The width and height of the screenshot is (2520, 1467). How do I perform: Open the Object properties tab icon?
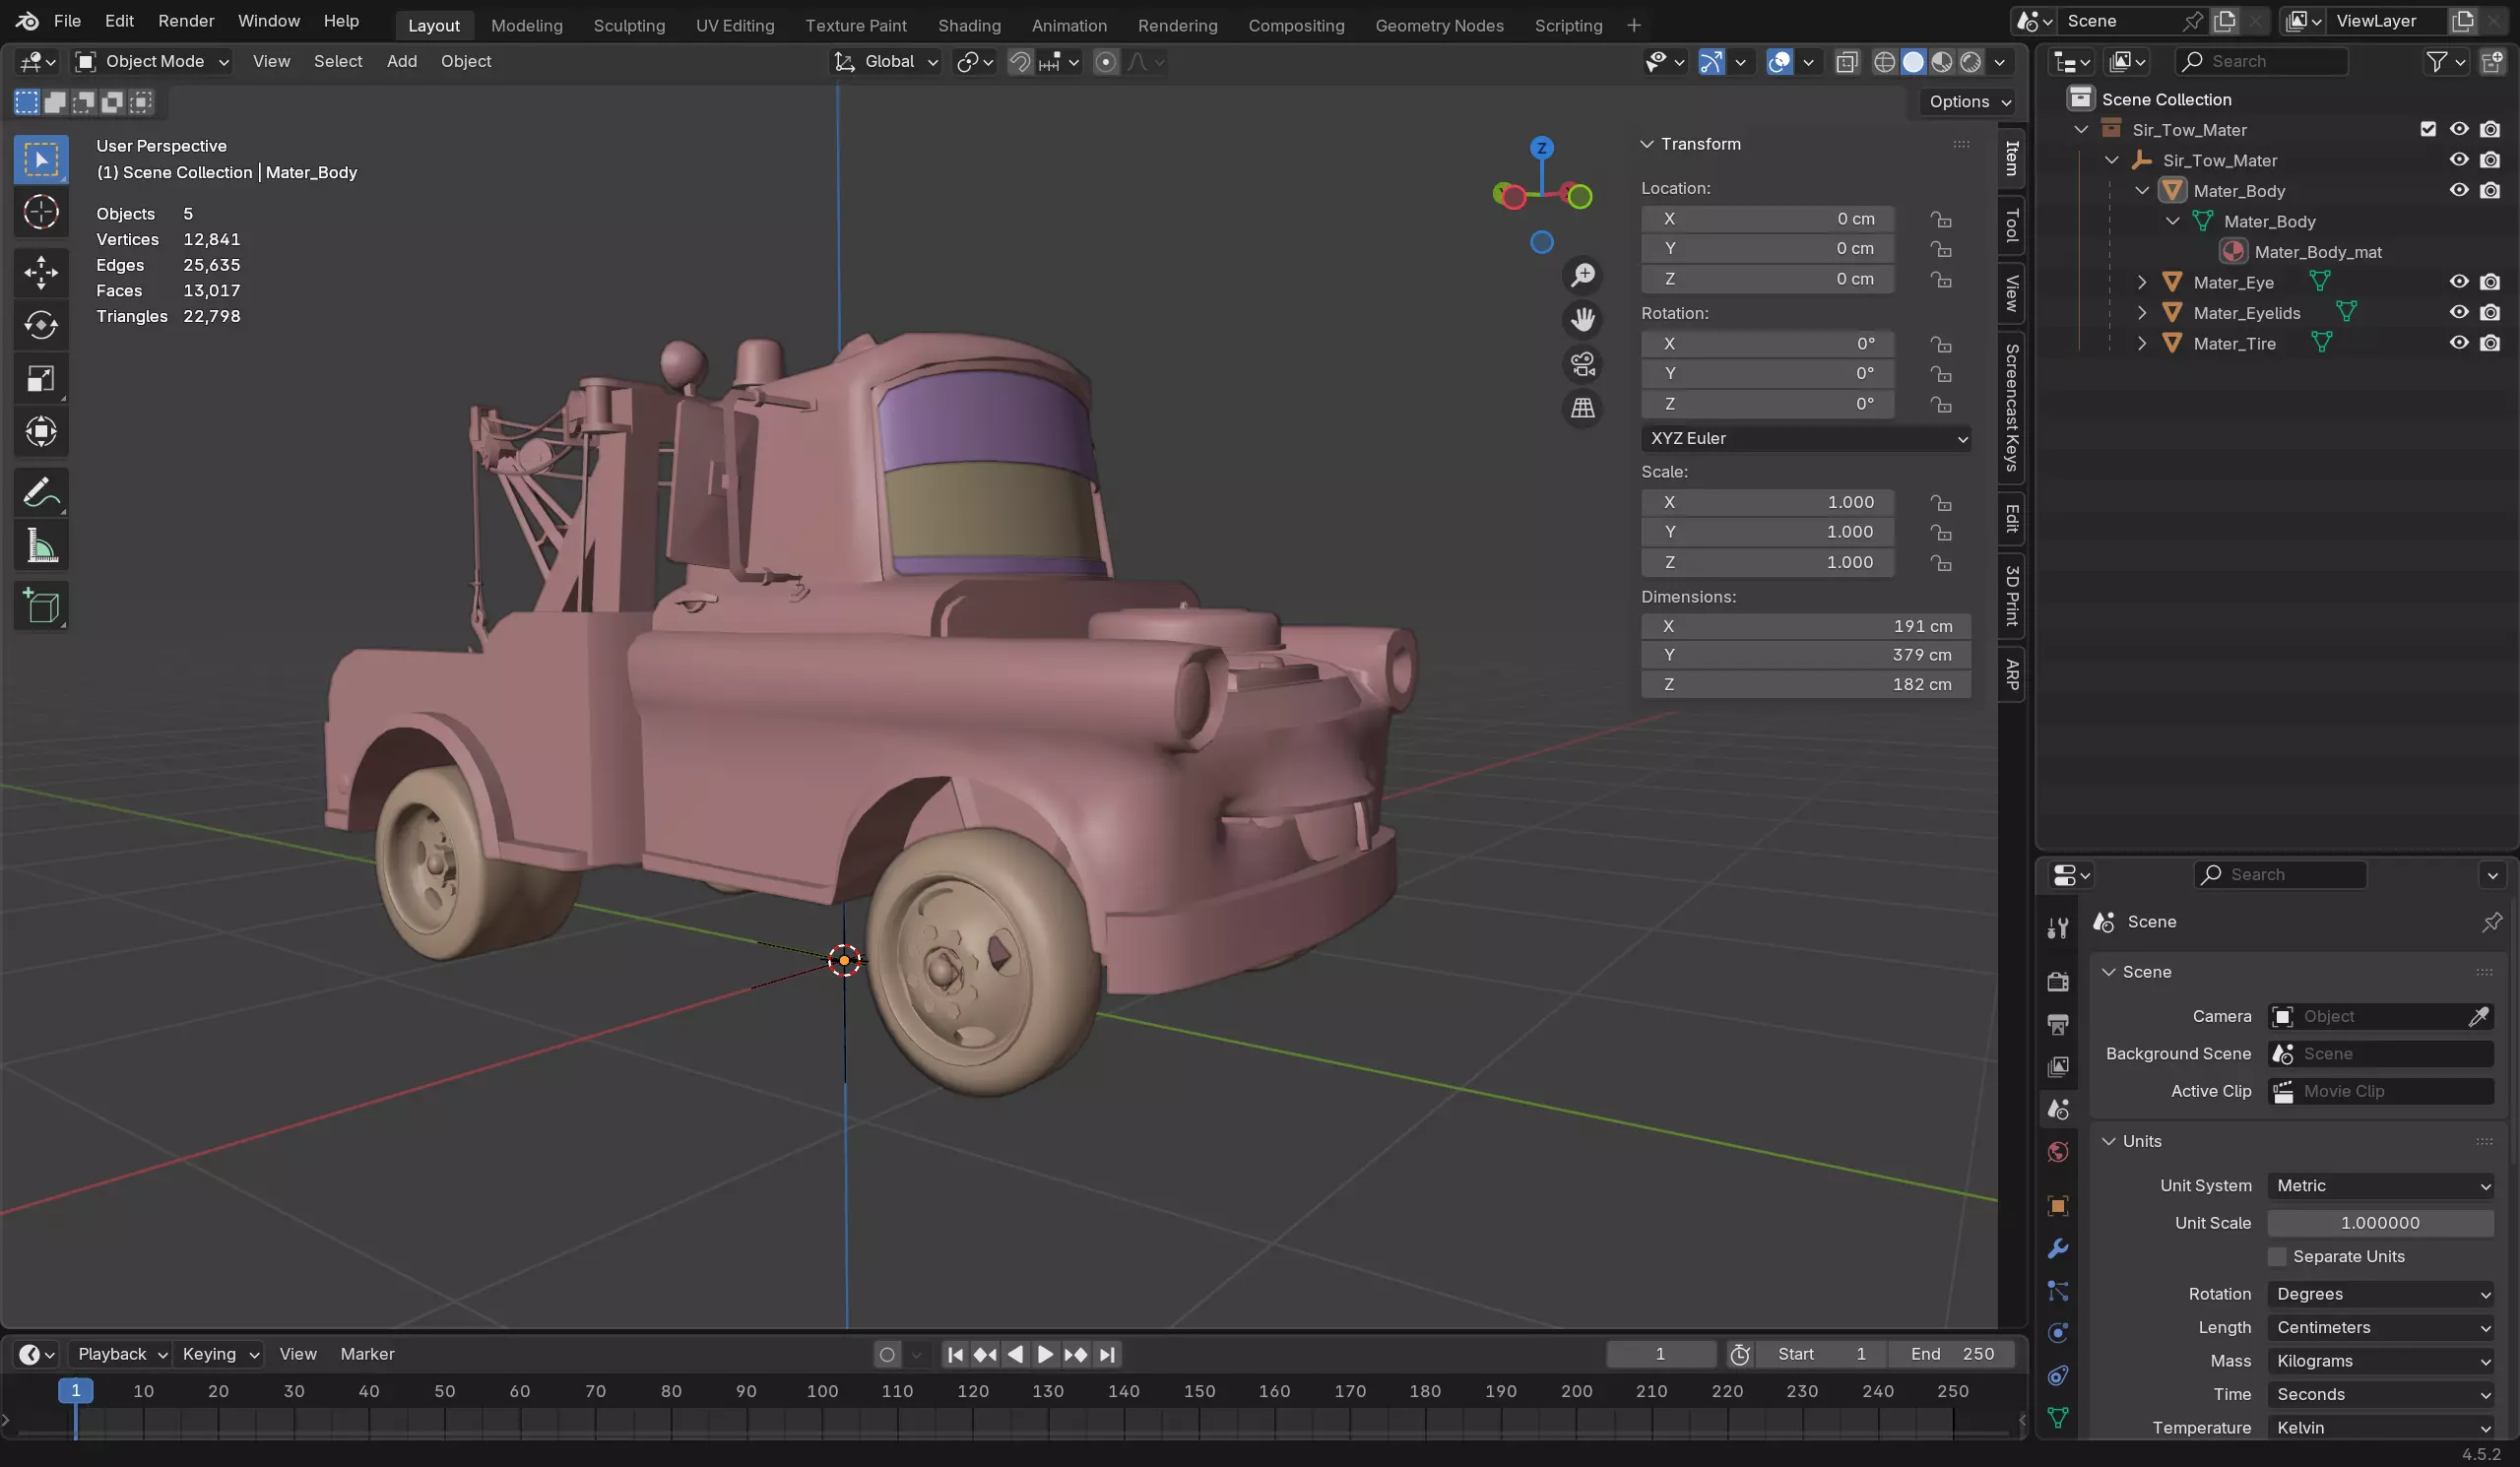pos(2058,1206)
